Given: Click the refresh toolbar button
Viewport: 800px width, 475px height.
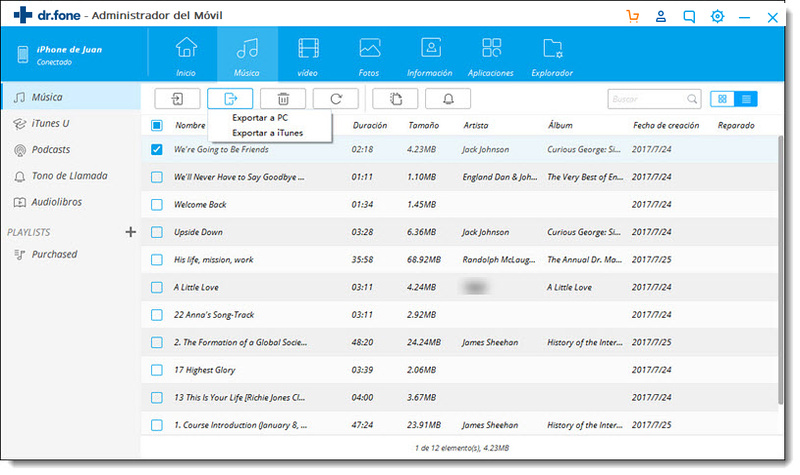Looking at the screenshot, I should click(x=336, y=98).
